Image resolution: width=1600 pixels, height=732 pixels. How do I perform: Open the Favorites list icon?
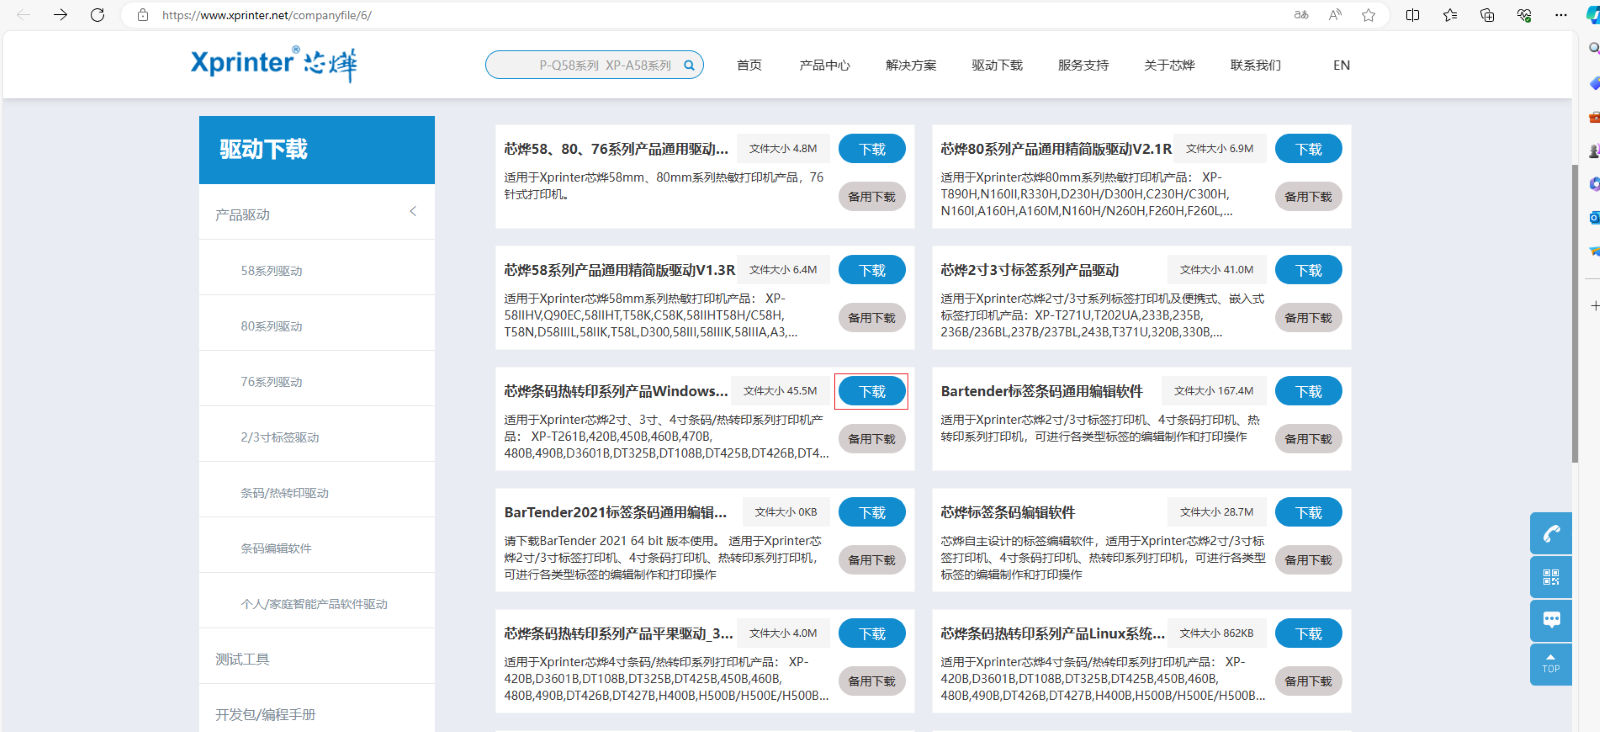(x=1450, y=15)
